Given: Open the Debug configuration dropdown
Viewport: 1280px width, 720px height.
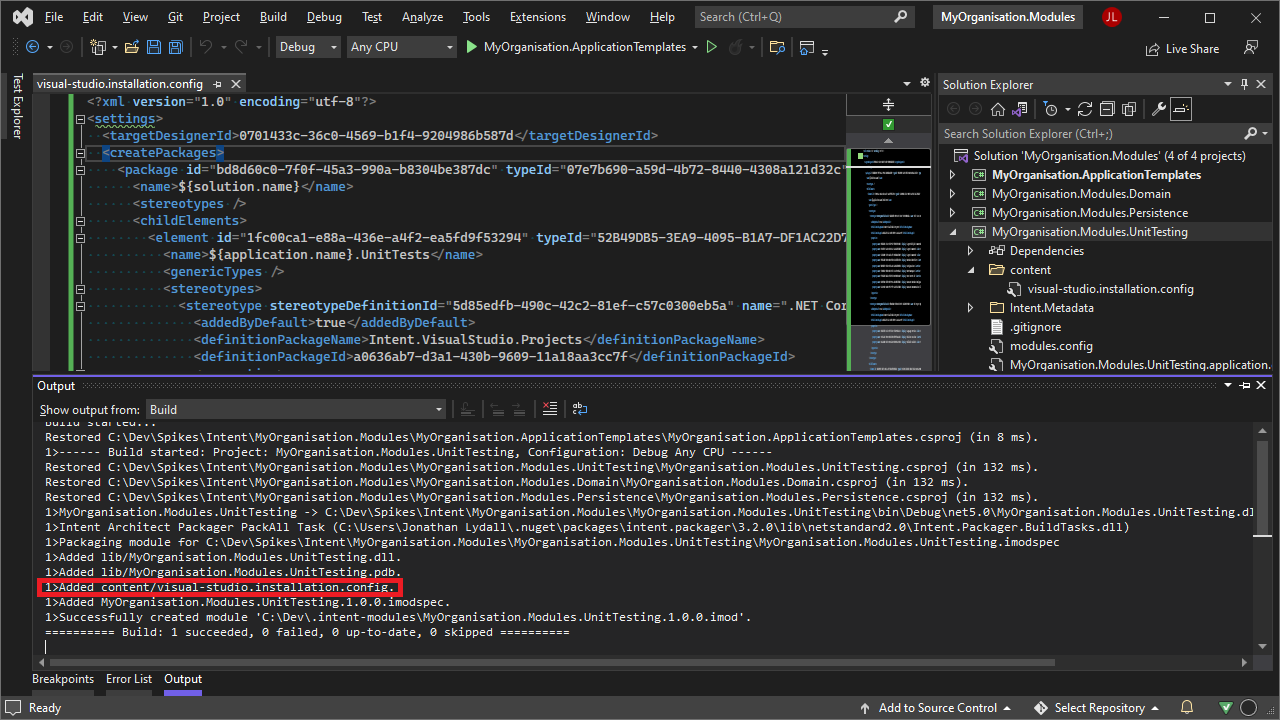Looking at the screenshot, I should pos(308,47).
